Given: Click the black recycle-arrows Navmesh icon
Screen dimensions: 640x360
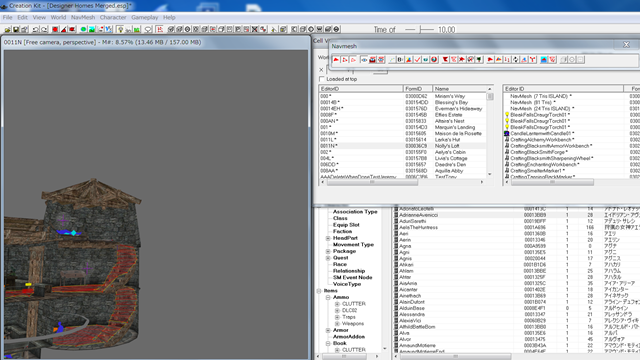Looking at the screenshot, I should point(515,60).
